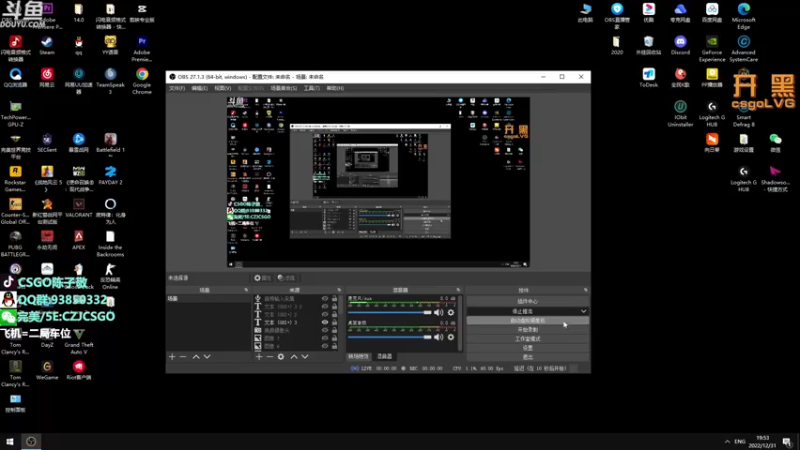Viewport: 800px width, 450px height.
Task: Open OBS 设置 settings button
Action: (528, 348)
